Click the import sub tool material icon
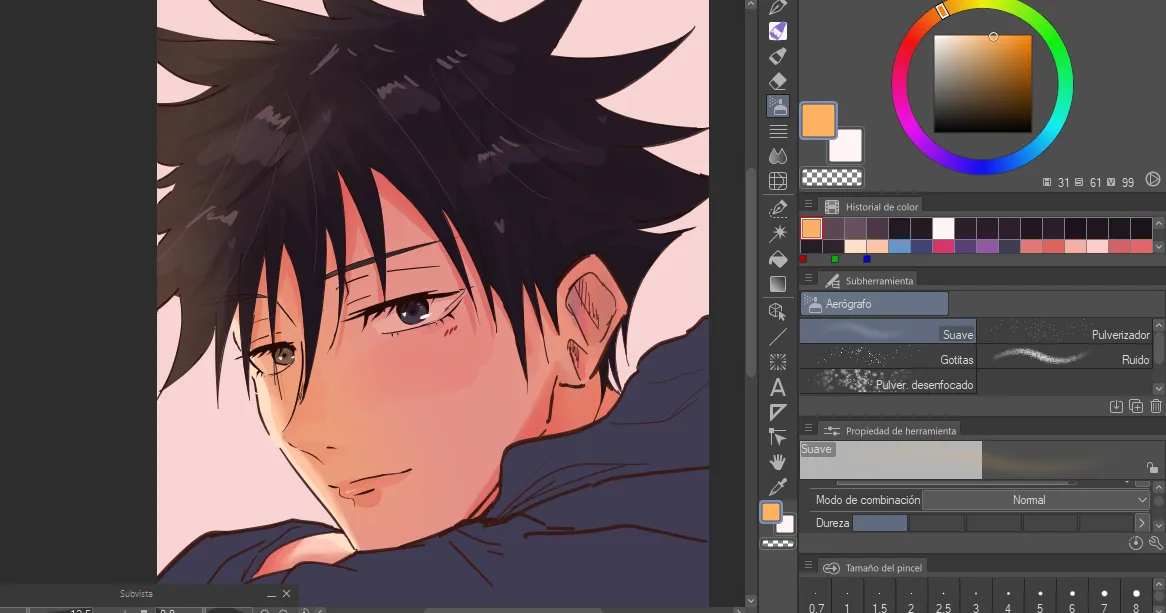This screenshot has width=1166, height=613. tap(1115, 406)
